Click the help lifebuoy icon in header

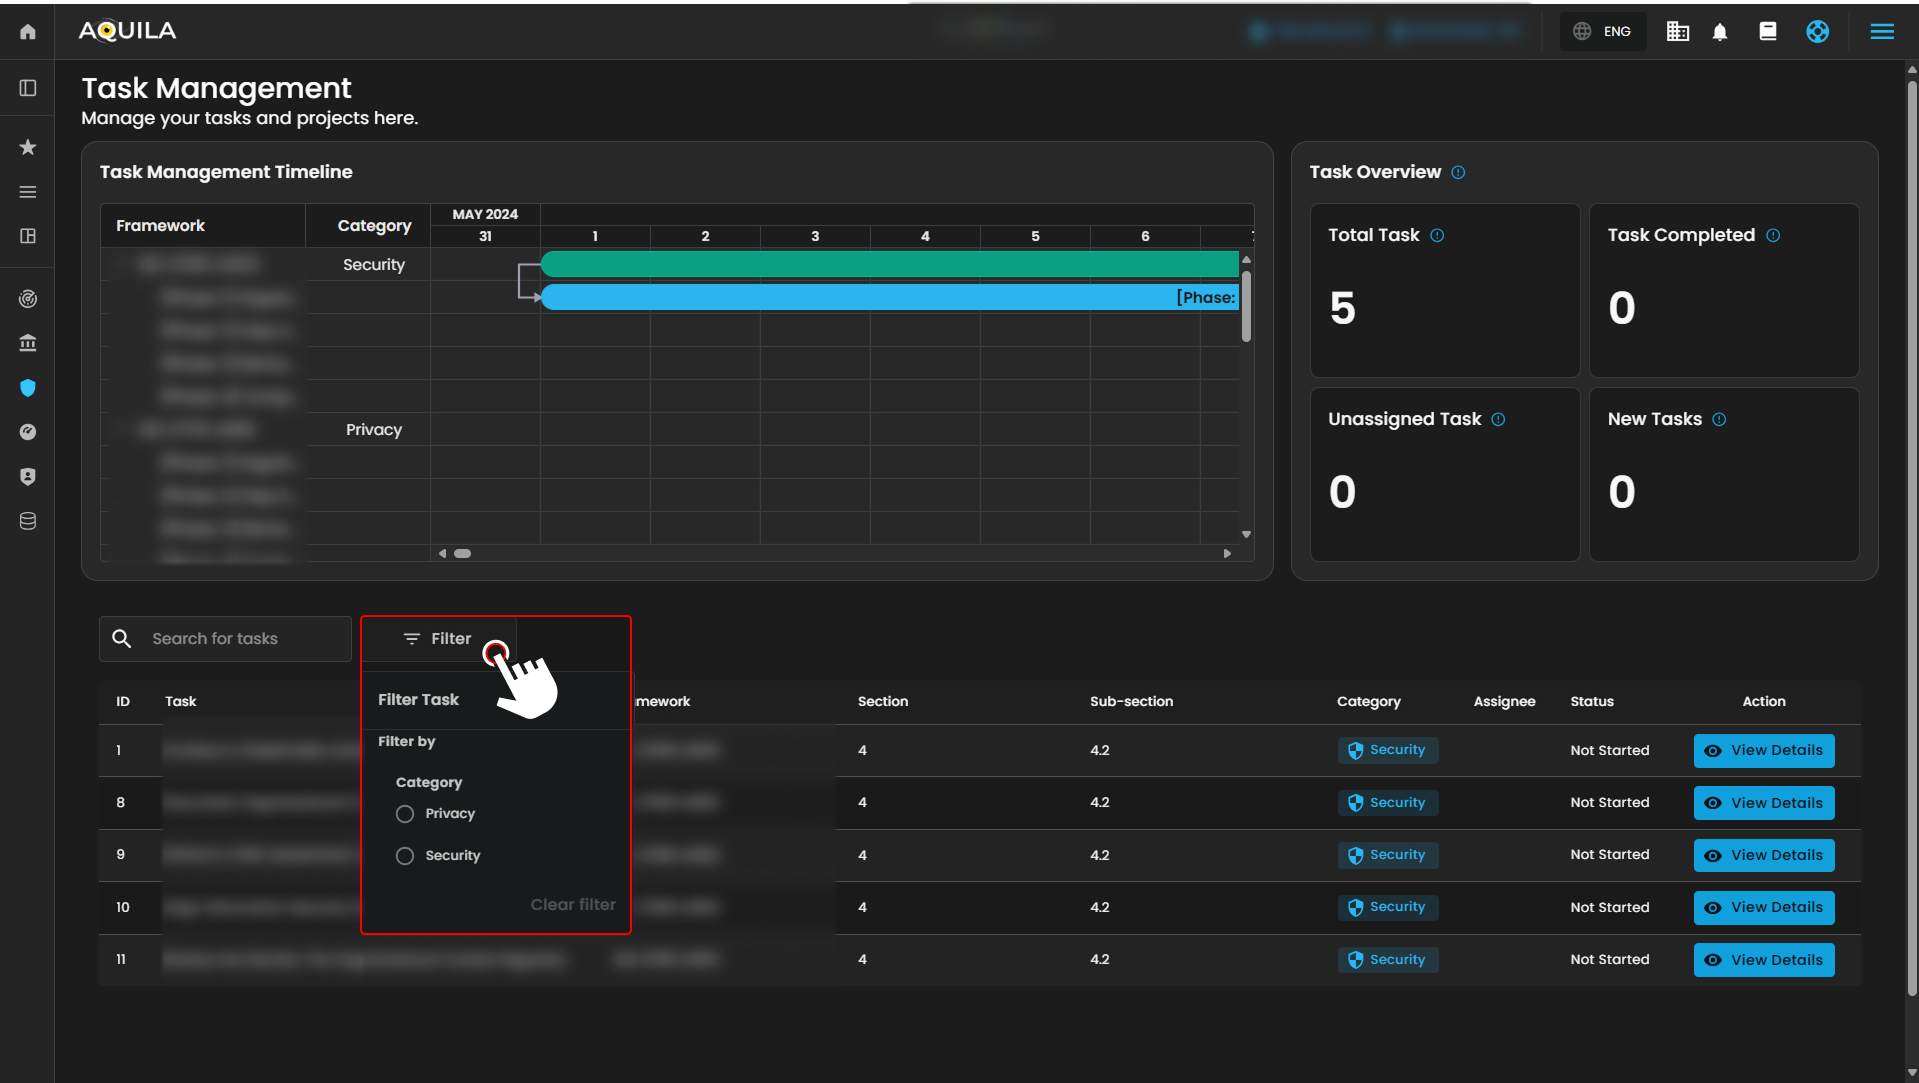coord(1817,32)
